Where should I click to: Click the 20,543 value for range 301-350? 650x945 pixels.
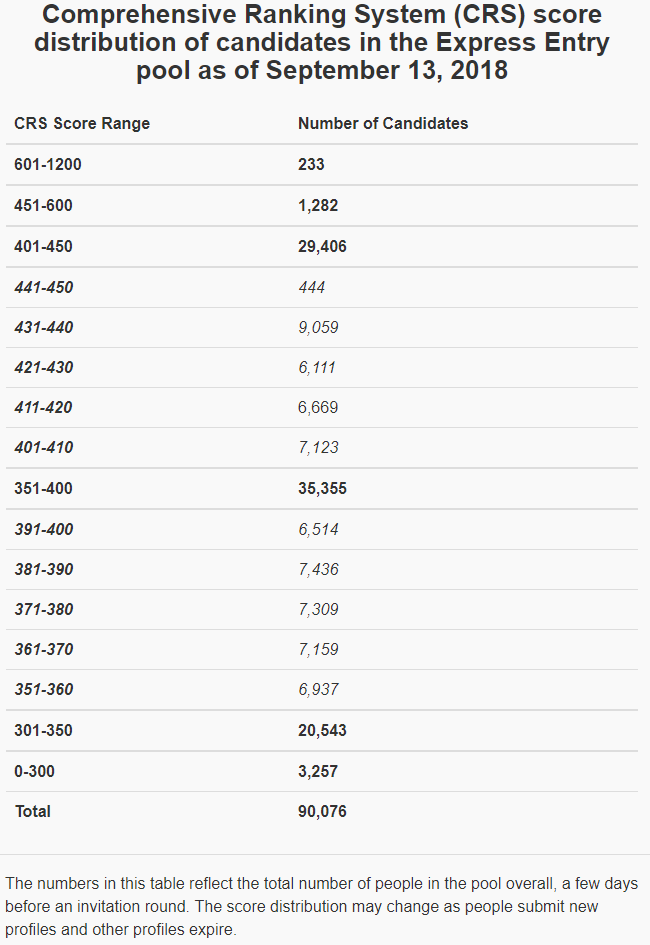(x=322, y=730)
